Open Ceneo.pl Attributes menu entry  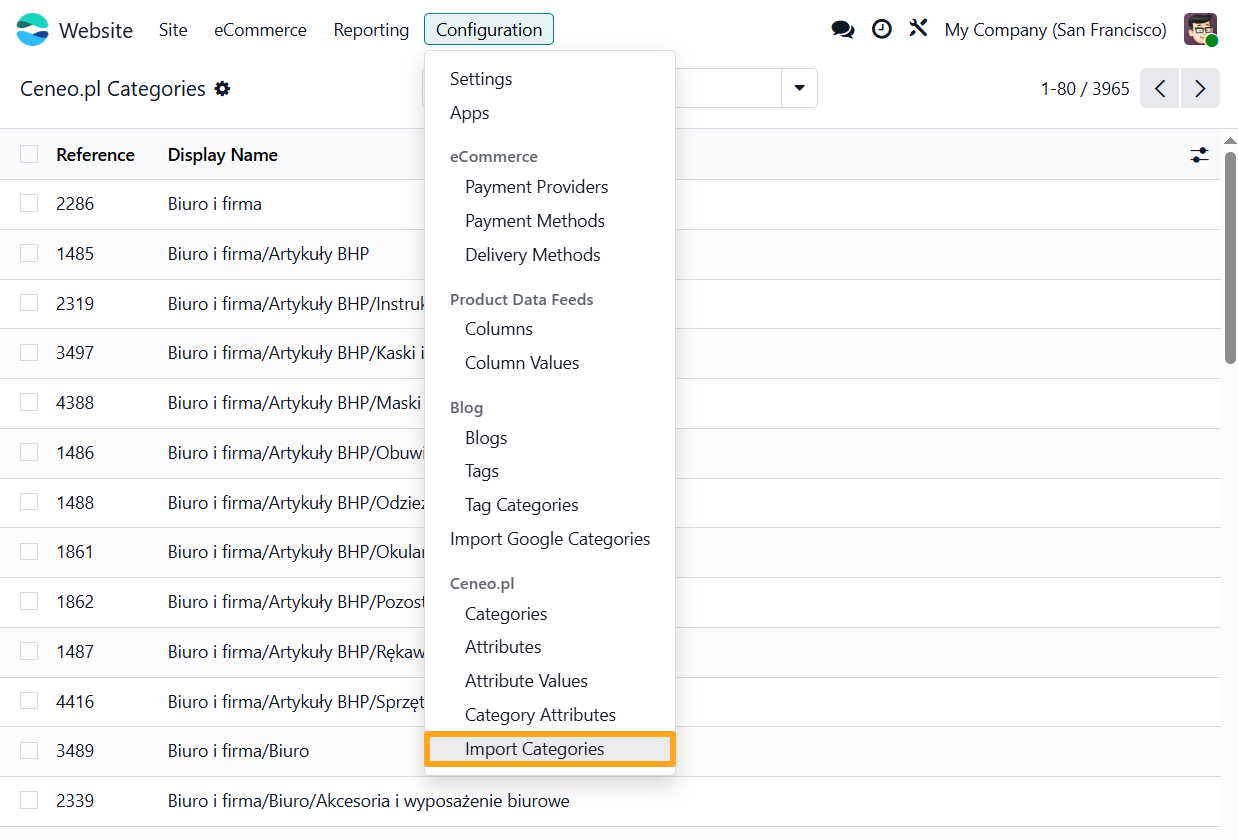click(503, 647)
